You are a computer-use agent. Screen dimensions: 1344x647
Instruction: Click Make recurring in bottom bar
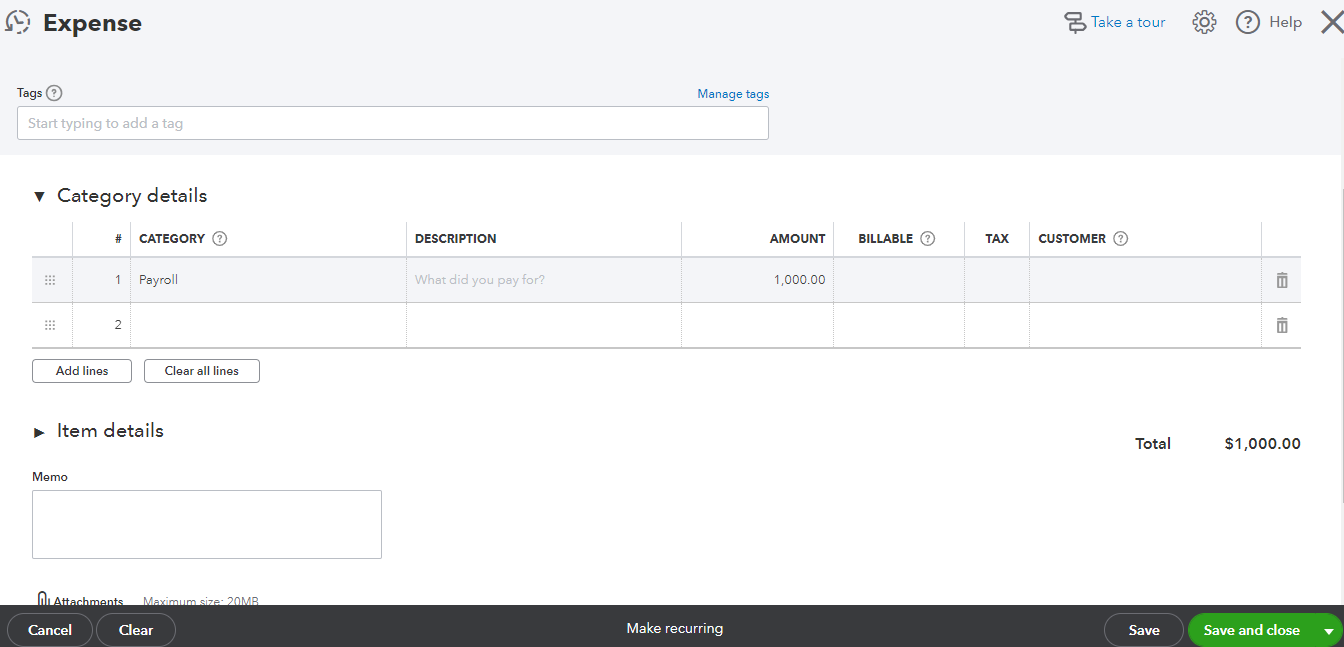pos(674,629)
